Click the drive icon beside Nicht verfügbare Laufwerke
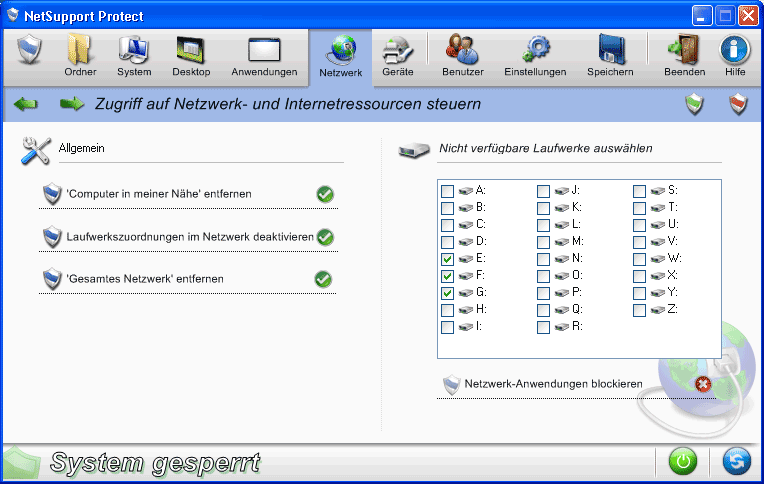Image resolution: width=764 pixels, height=484 pixels. (414, 150)
